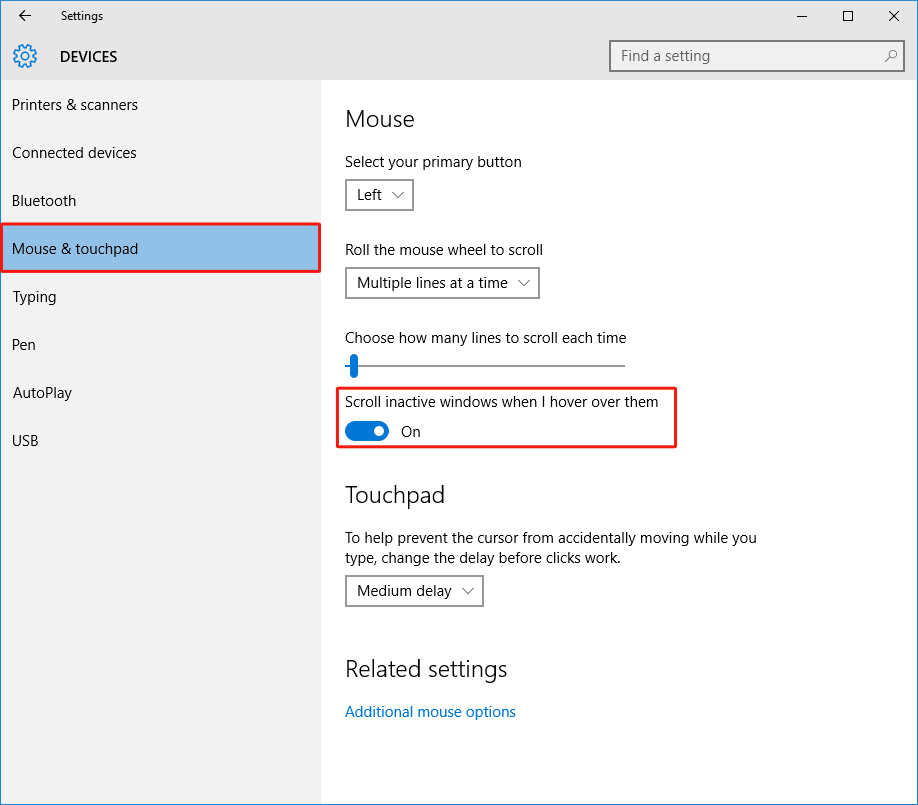918x805 pixels.
Task: Navigate to USB settings
Action: coord(25,441)
